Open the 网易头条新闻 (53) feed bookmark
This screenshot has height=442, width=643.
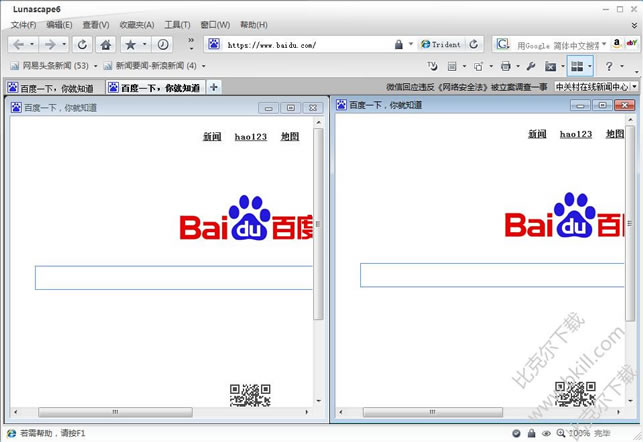click(x=49, y=66)
